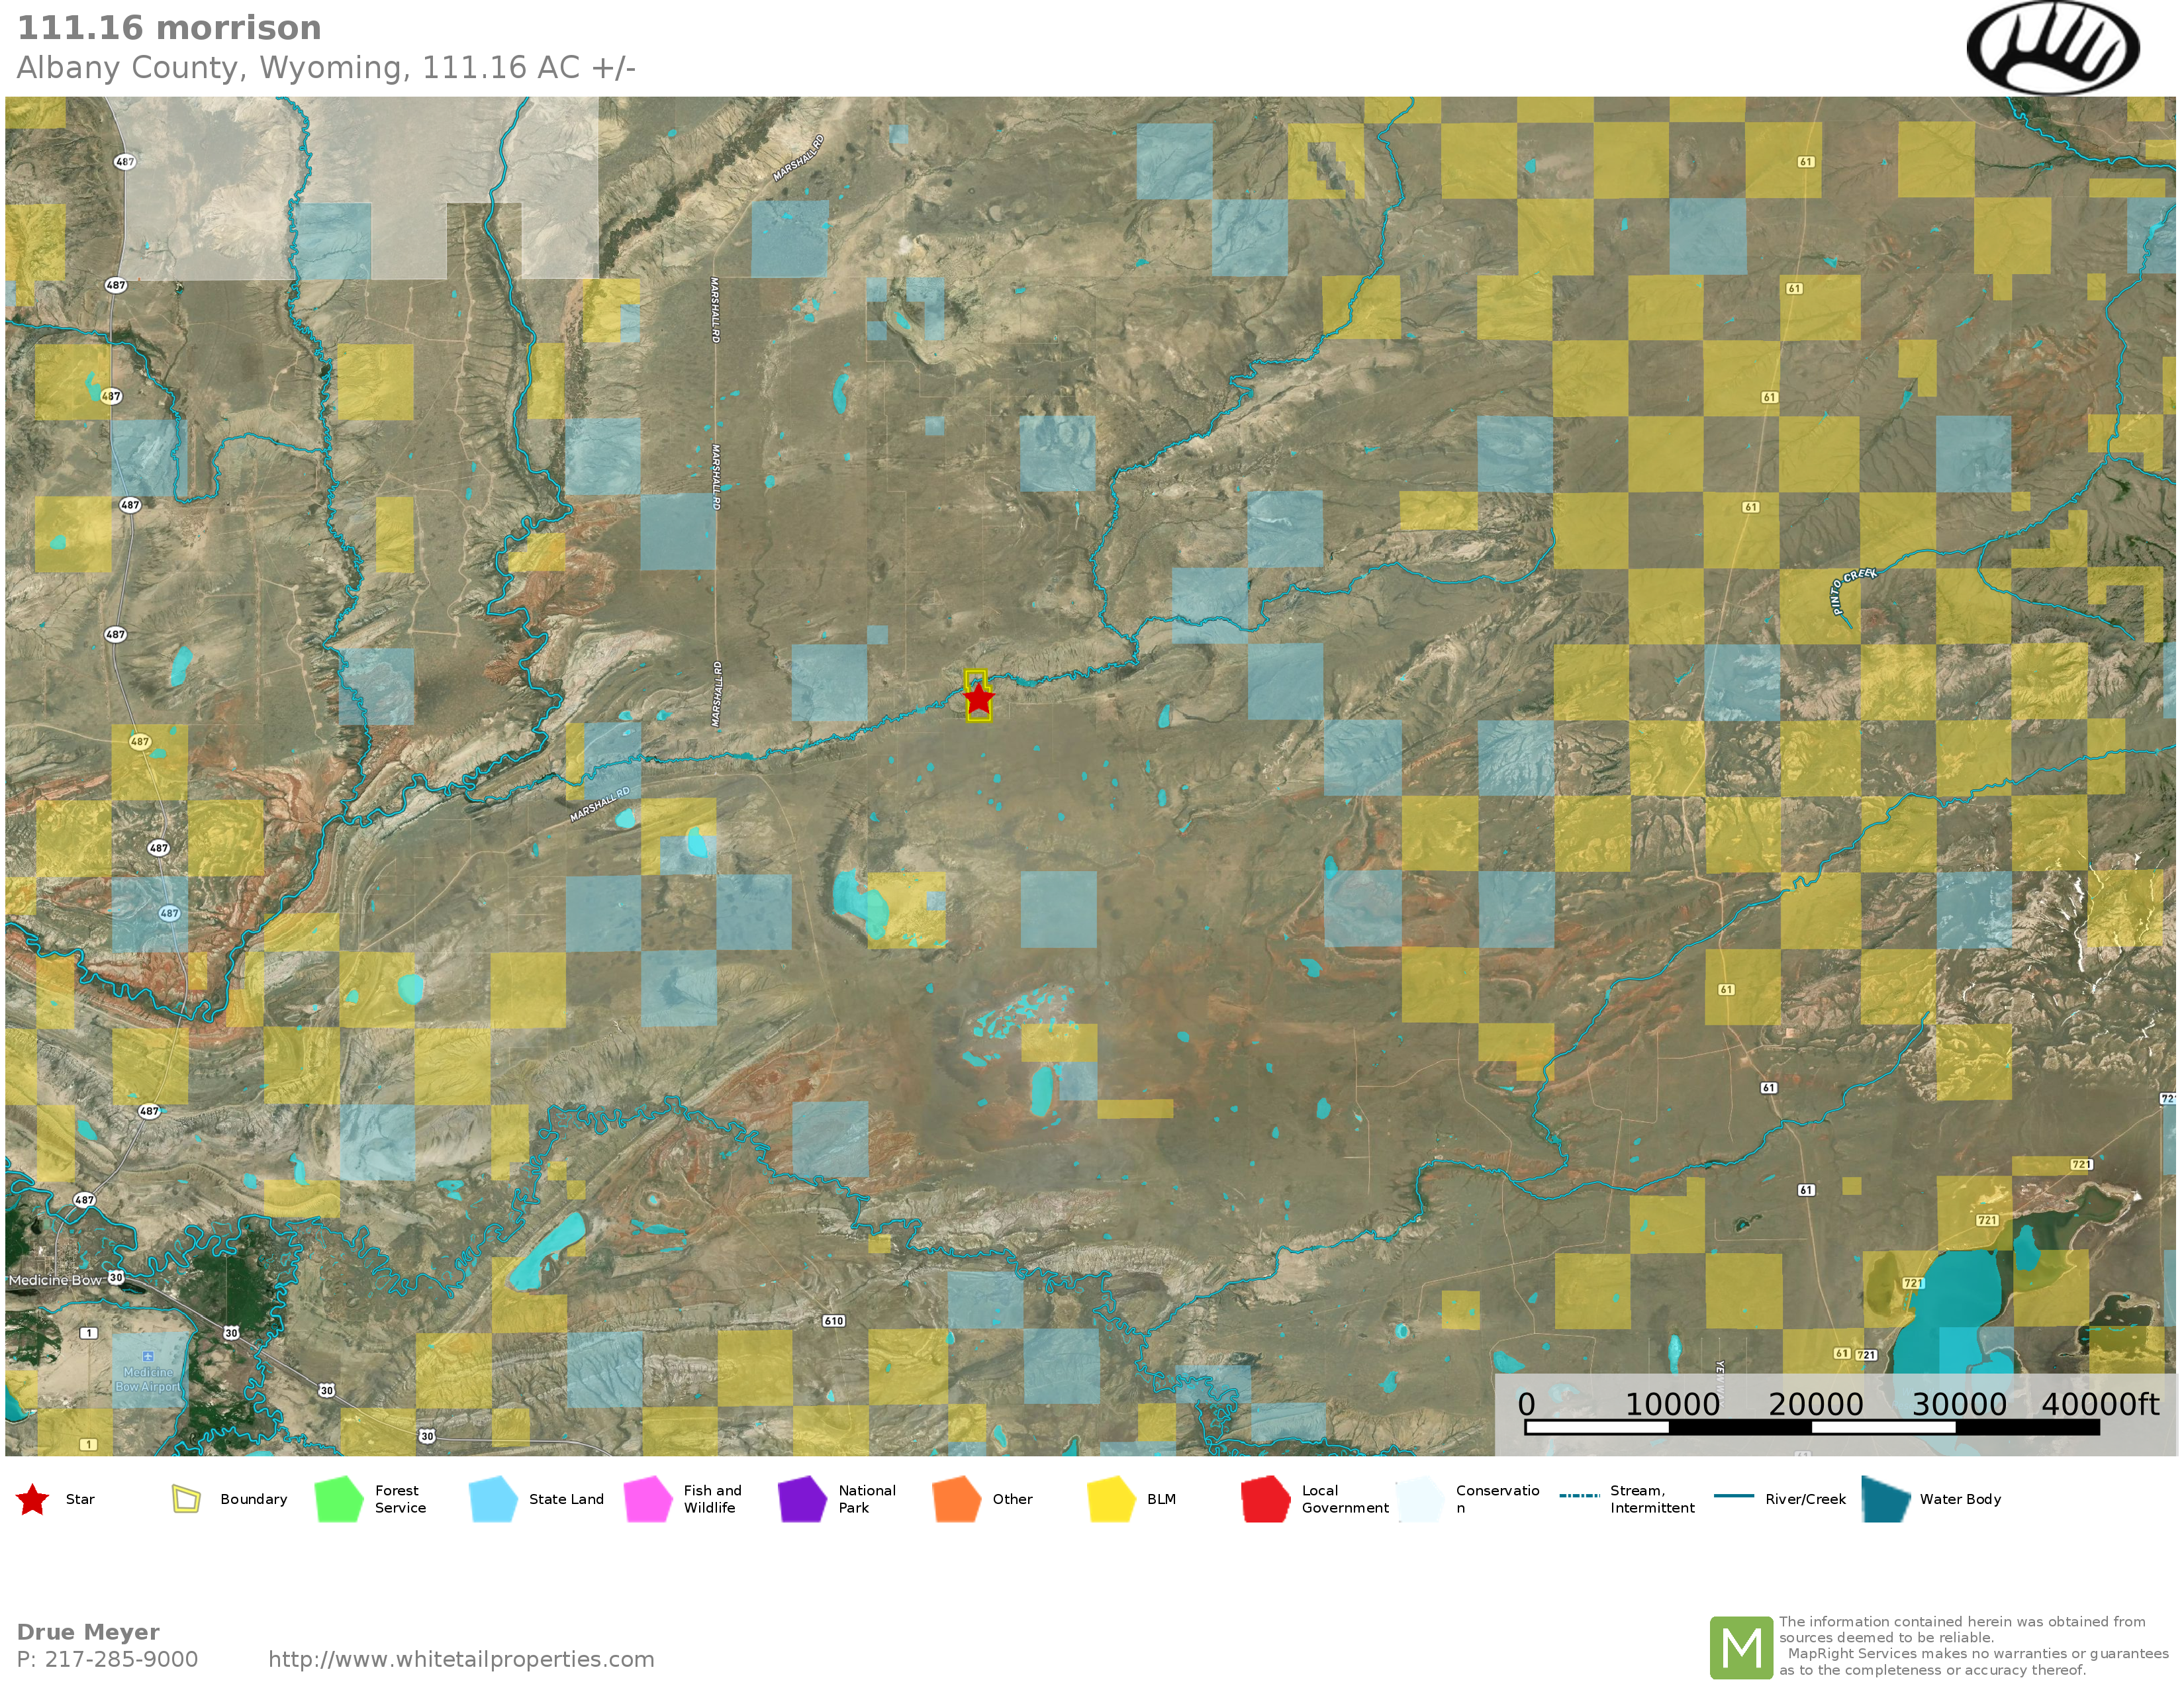Click the red Star legend icon

tap(33, 1499)
